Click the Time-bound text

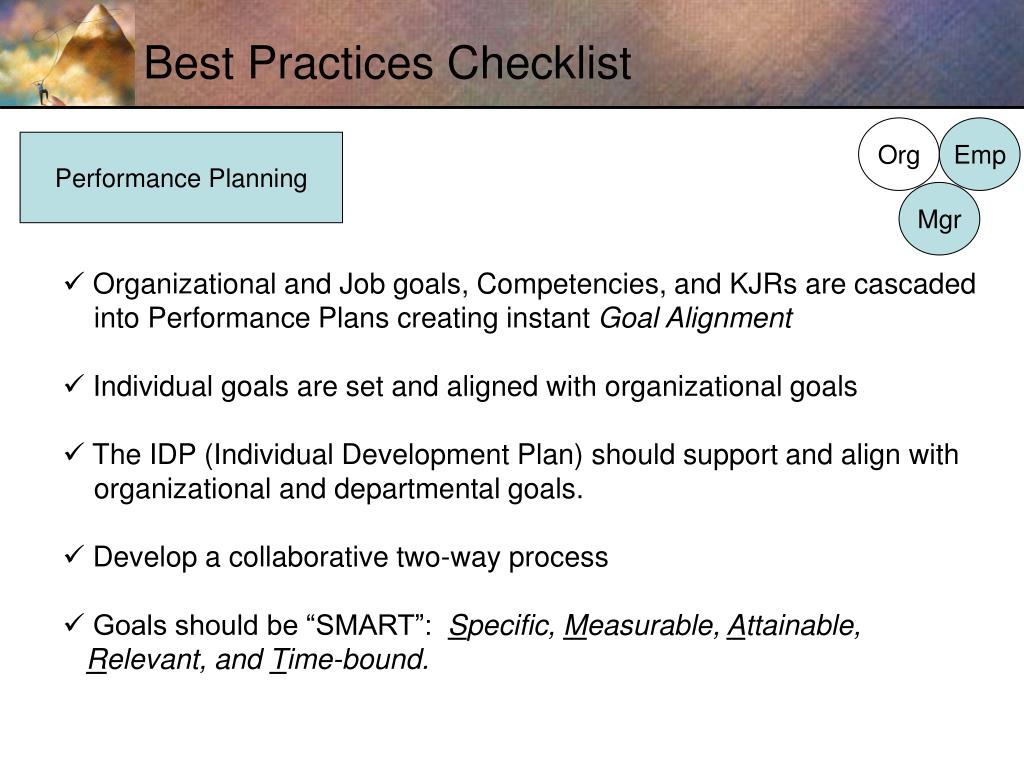click(x=349, y=660)
